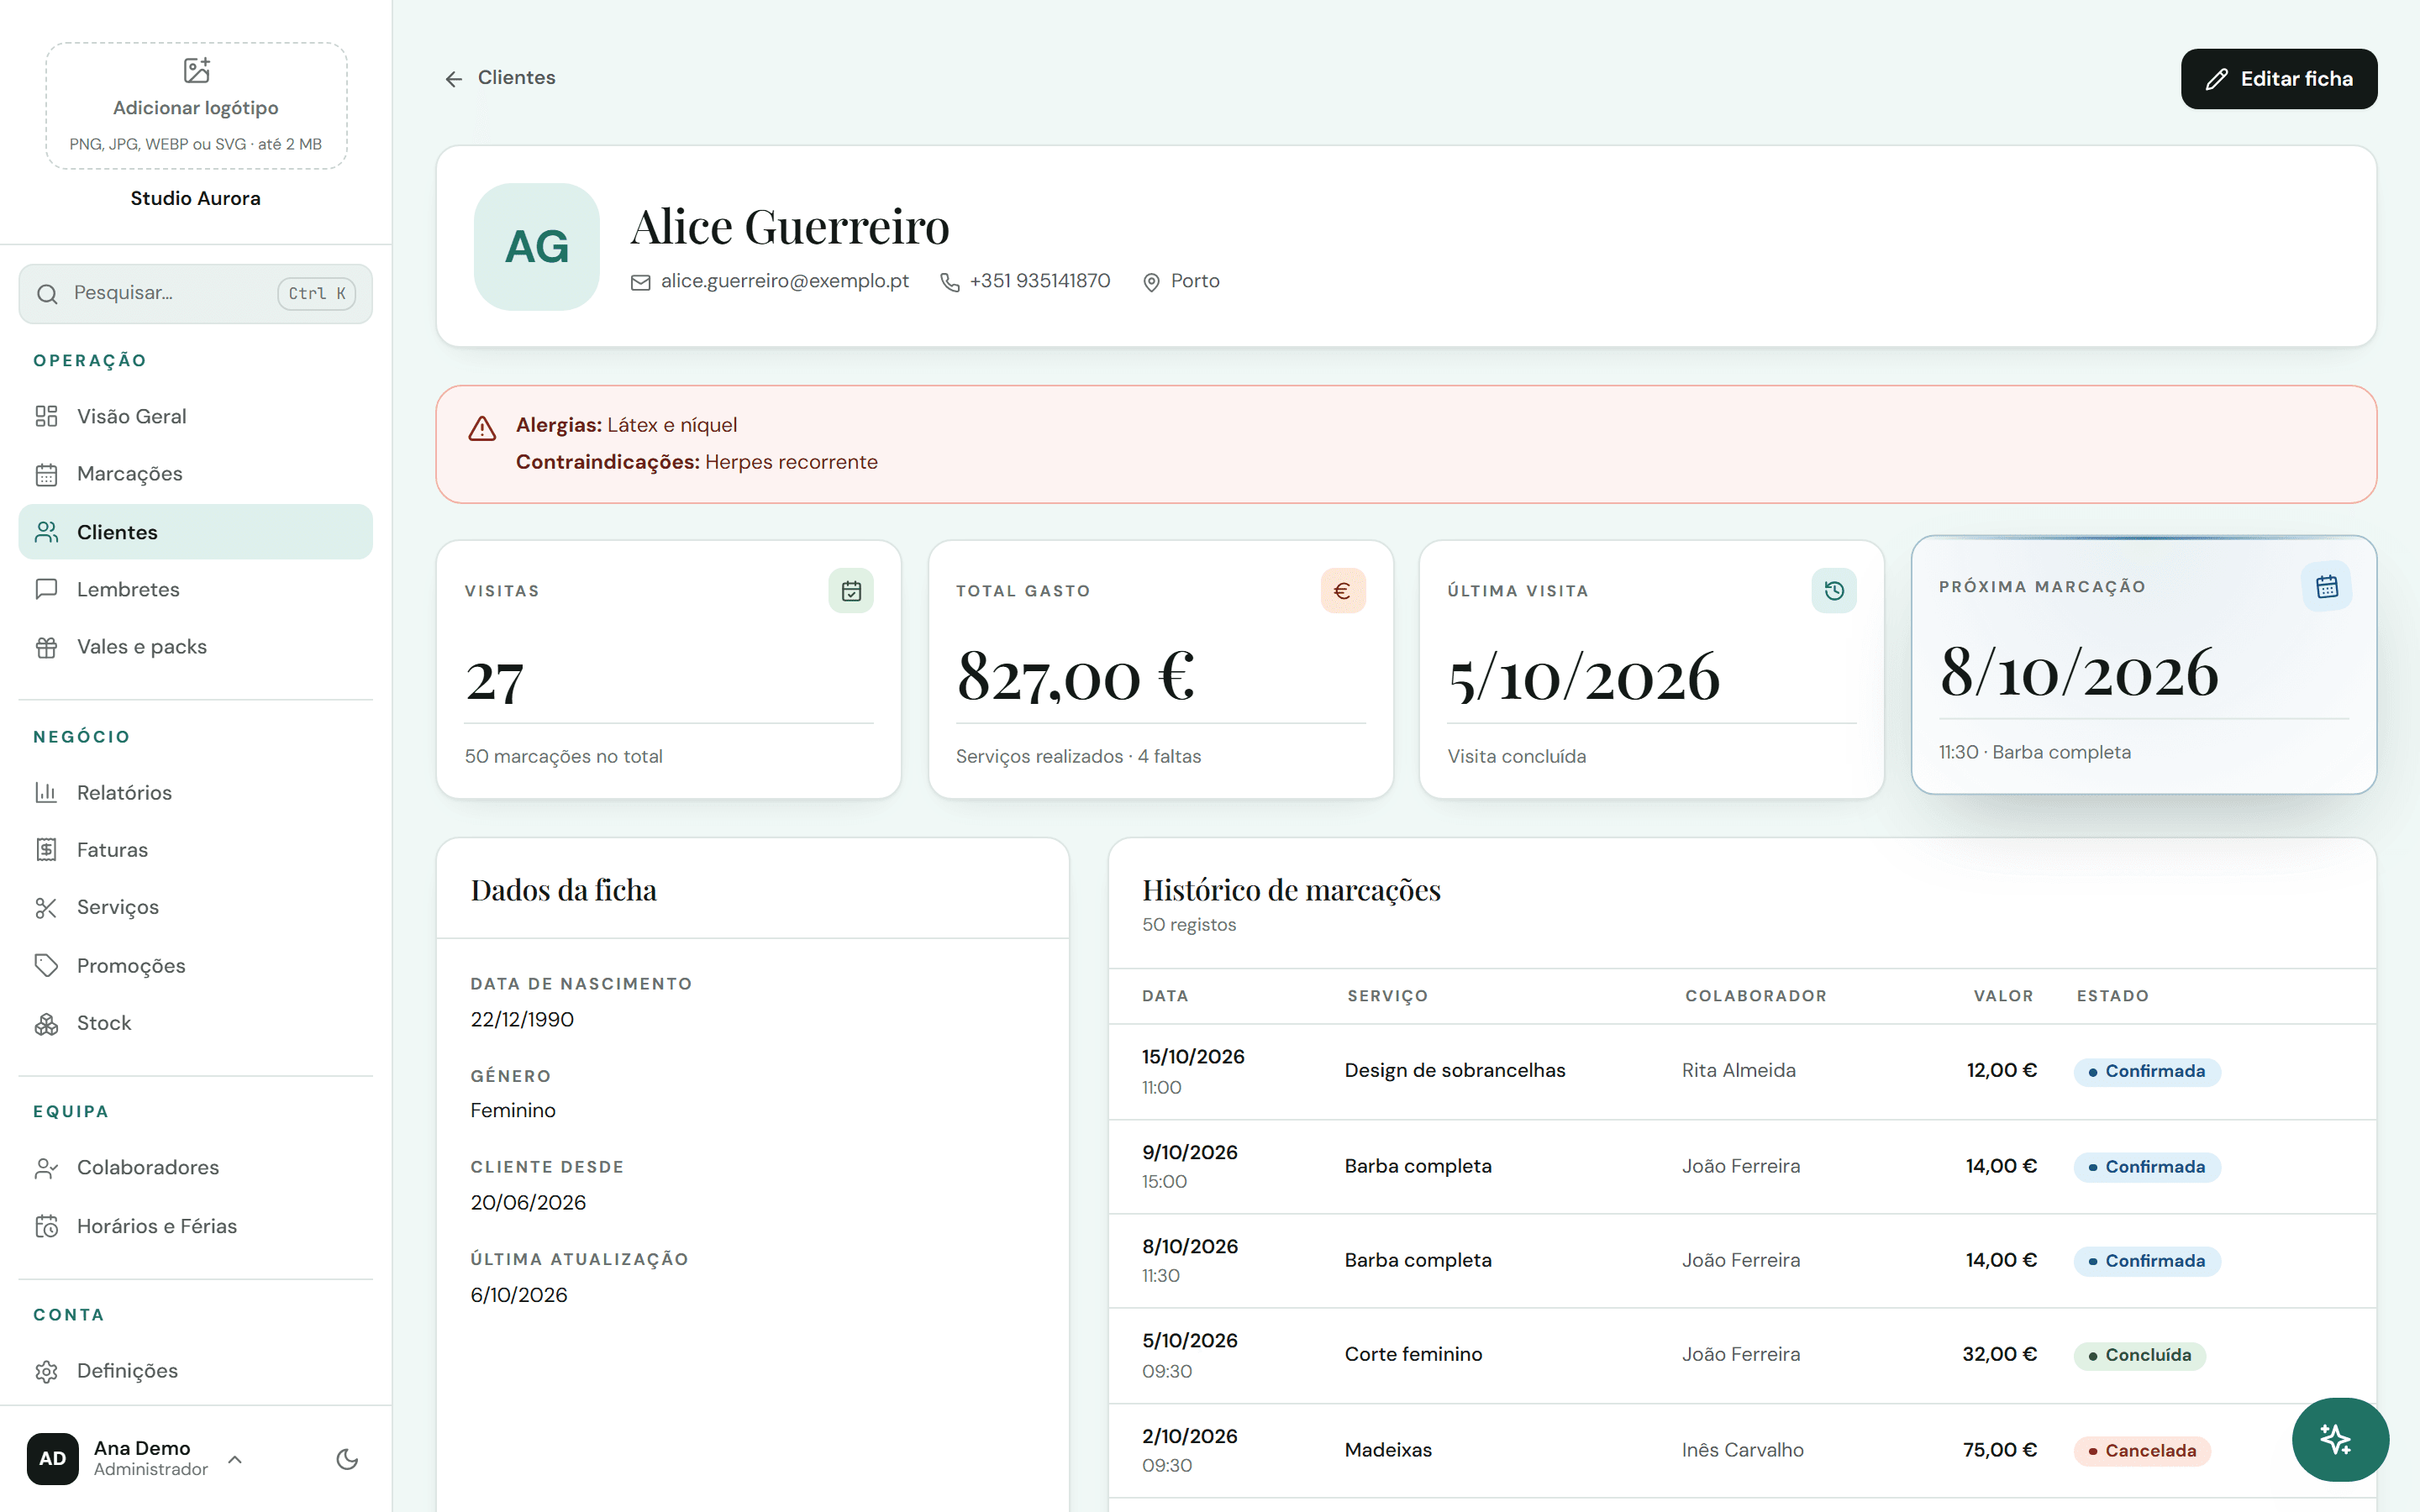Go to Marcações in the sidebar

pos(195,474)
